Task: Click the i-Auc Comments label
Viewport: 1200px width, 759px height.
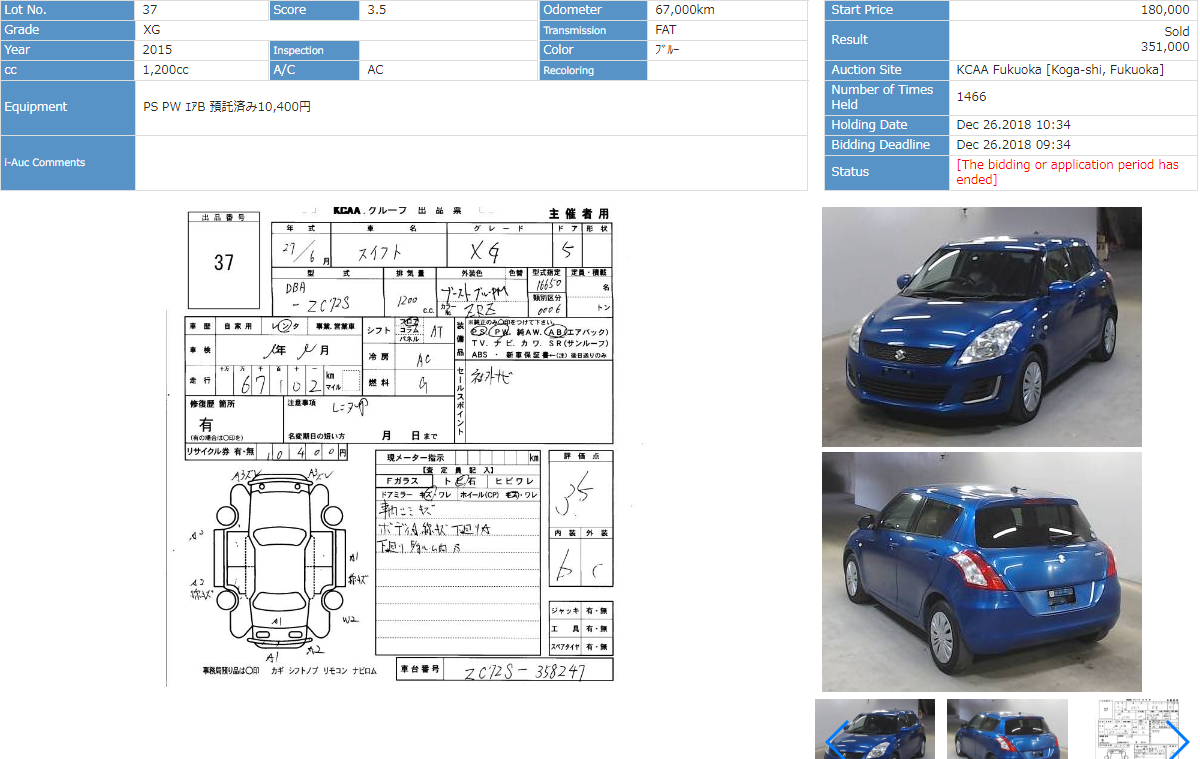Action: [68, 163]
